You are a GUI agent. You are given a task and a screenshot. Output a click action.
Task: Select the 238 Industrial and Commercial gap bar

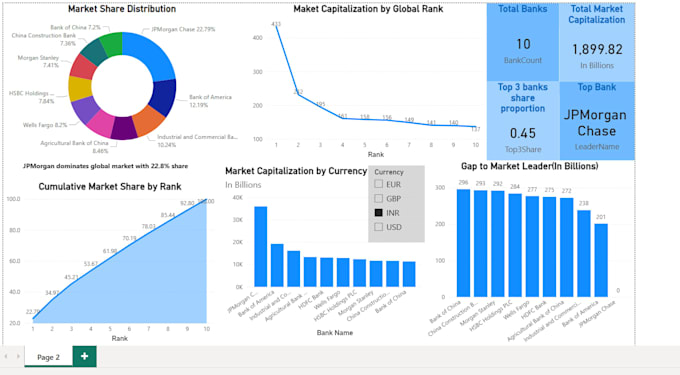[584, 254]
